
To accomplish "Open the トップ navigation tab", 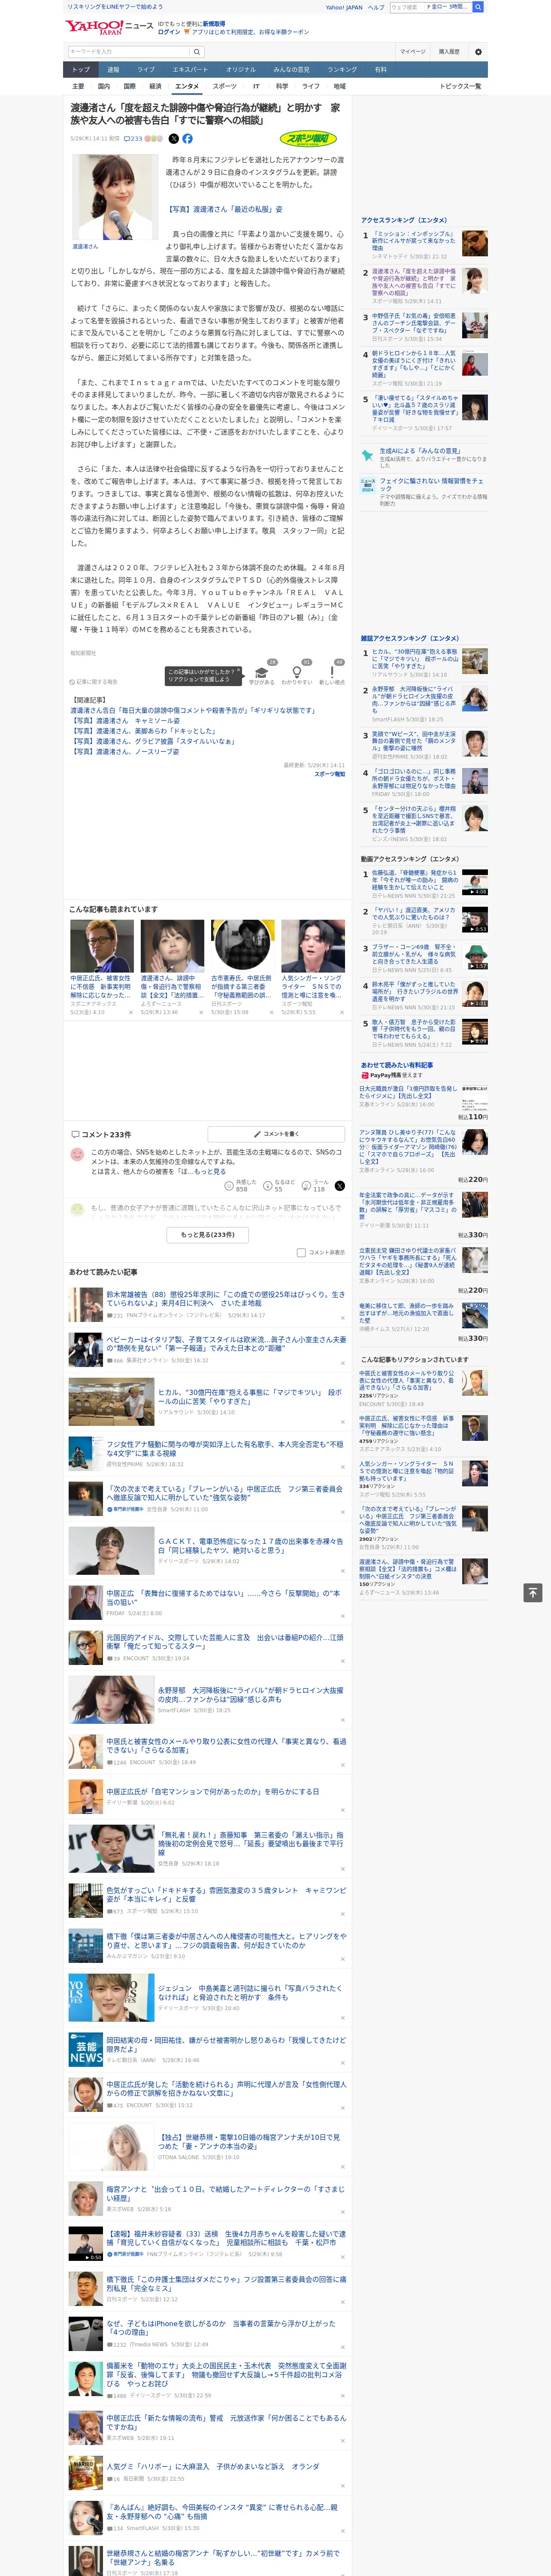I will (x=81, y=70).
